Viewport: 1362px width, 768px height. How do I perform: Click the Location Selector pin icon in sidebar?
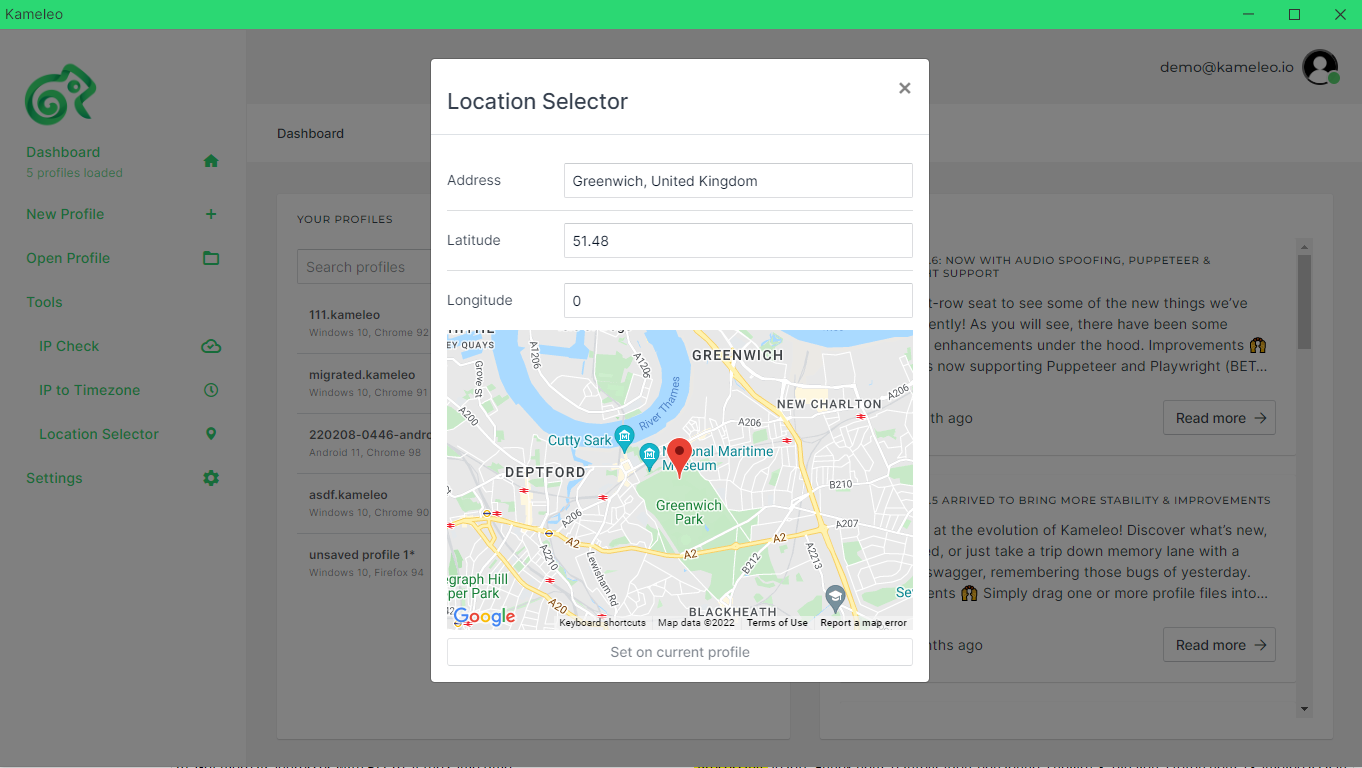[211, 434]
